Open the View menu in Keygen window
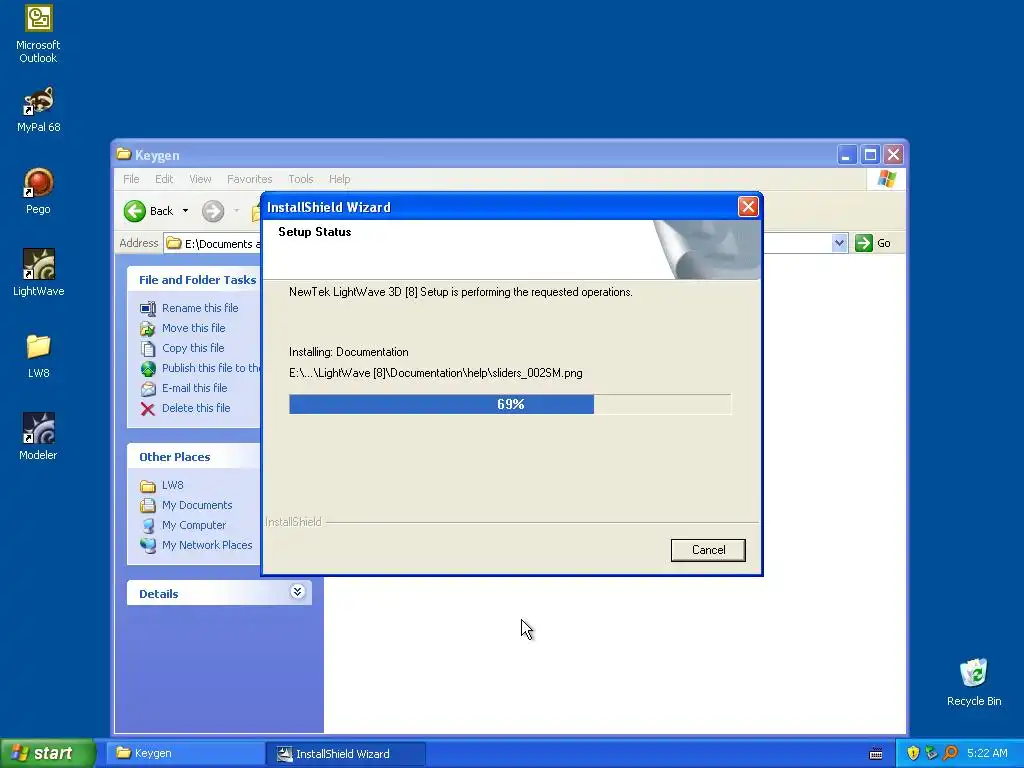Screen dimensions: 1024x768 [200, 179]
